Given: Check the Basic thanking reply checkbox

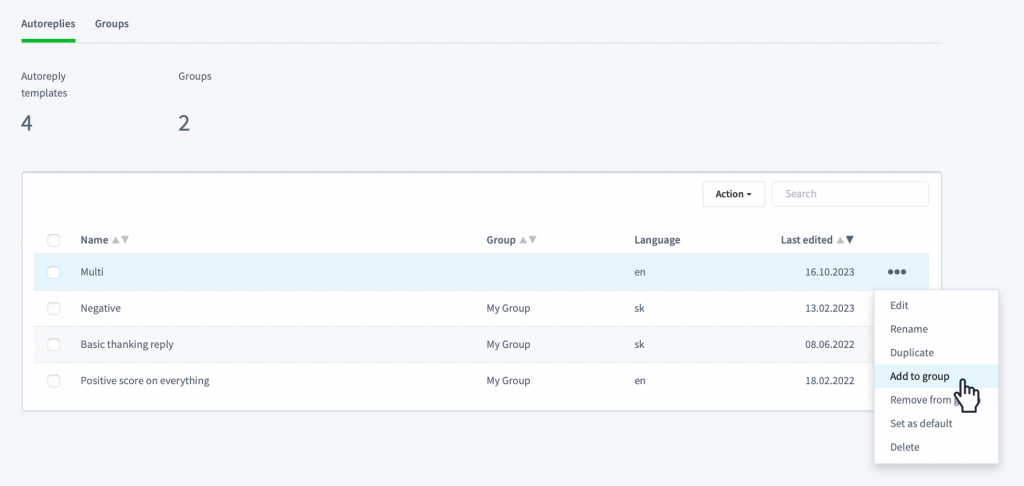Looking at the screenshot, I should [x=54, y=344].
